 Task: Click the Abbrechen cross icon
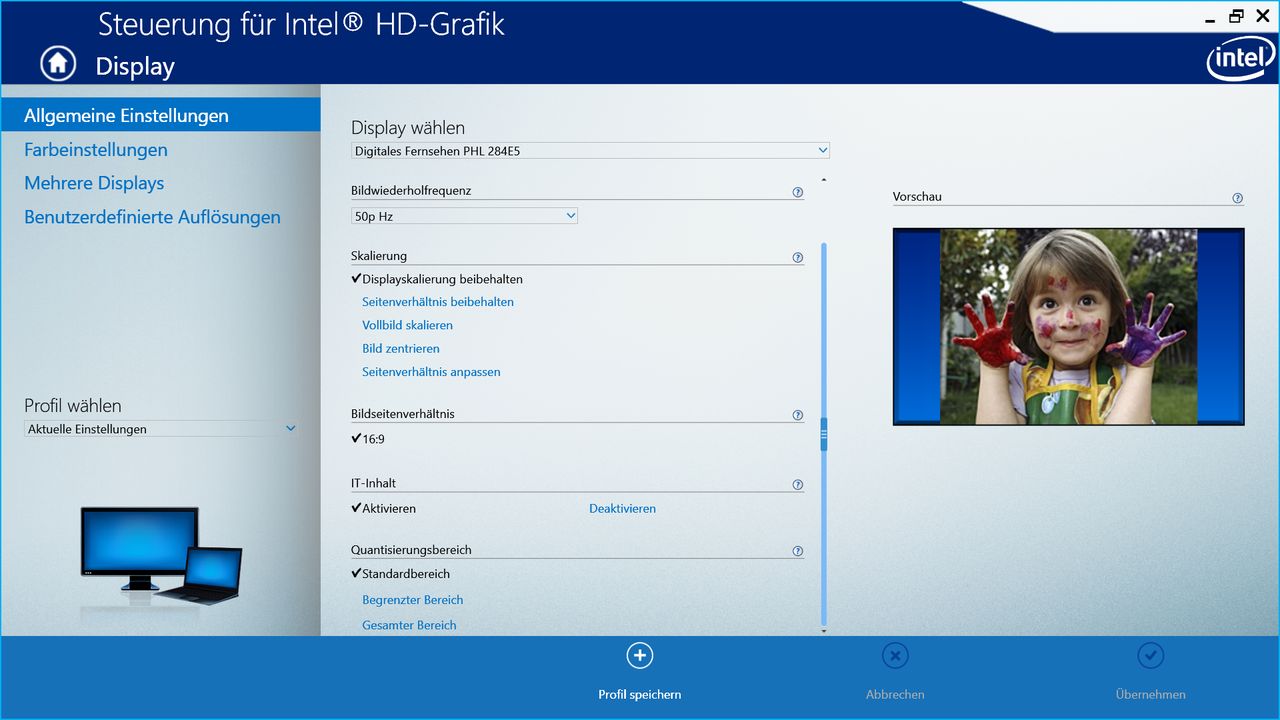[x=895, y=655]
